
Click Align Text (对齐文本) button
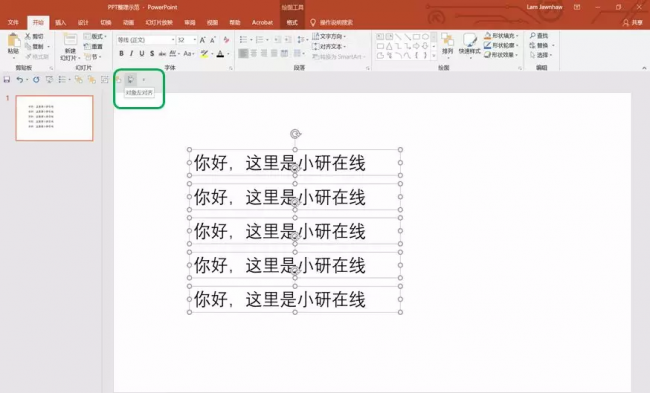[329, 46]
